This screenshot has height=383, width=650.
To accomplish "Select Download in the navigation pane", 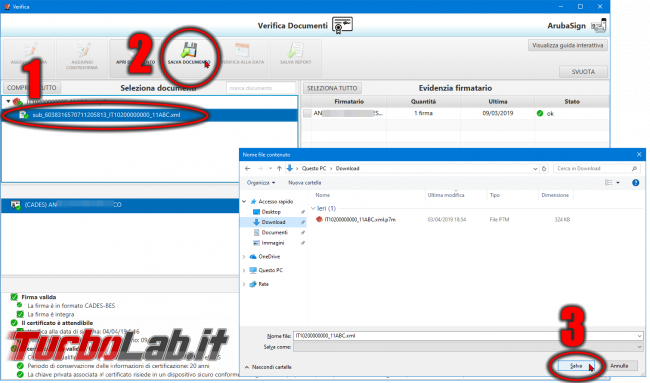I will pos(273,222).
